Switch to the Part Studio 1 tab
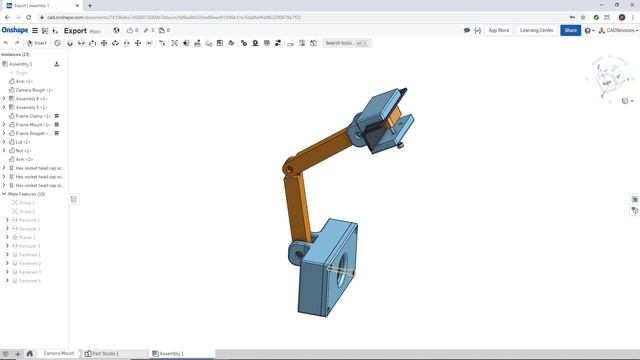The width and height of the screenshot is (640, 360). click(x=102, y=353)
